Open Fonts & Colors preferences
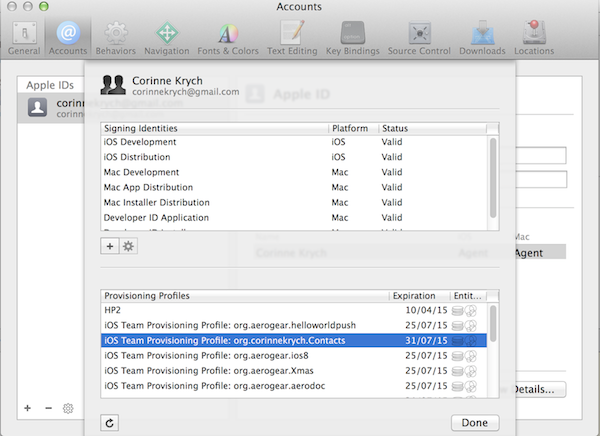600x436 pixels. [x=228, y=38]
